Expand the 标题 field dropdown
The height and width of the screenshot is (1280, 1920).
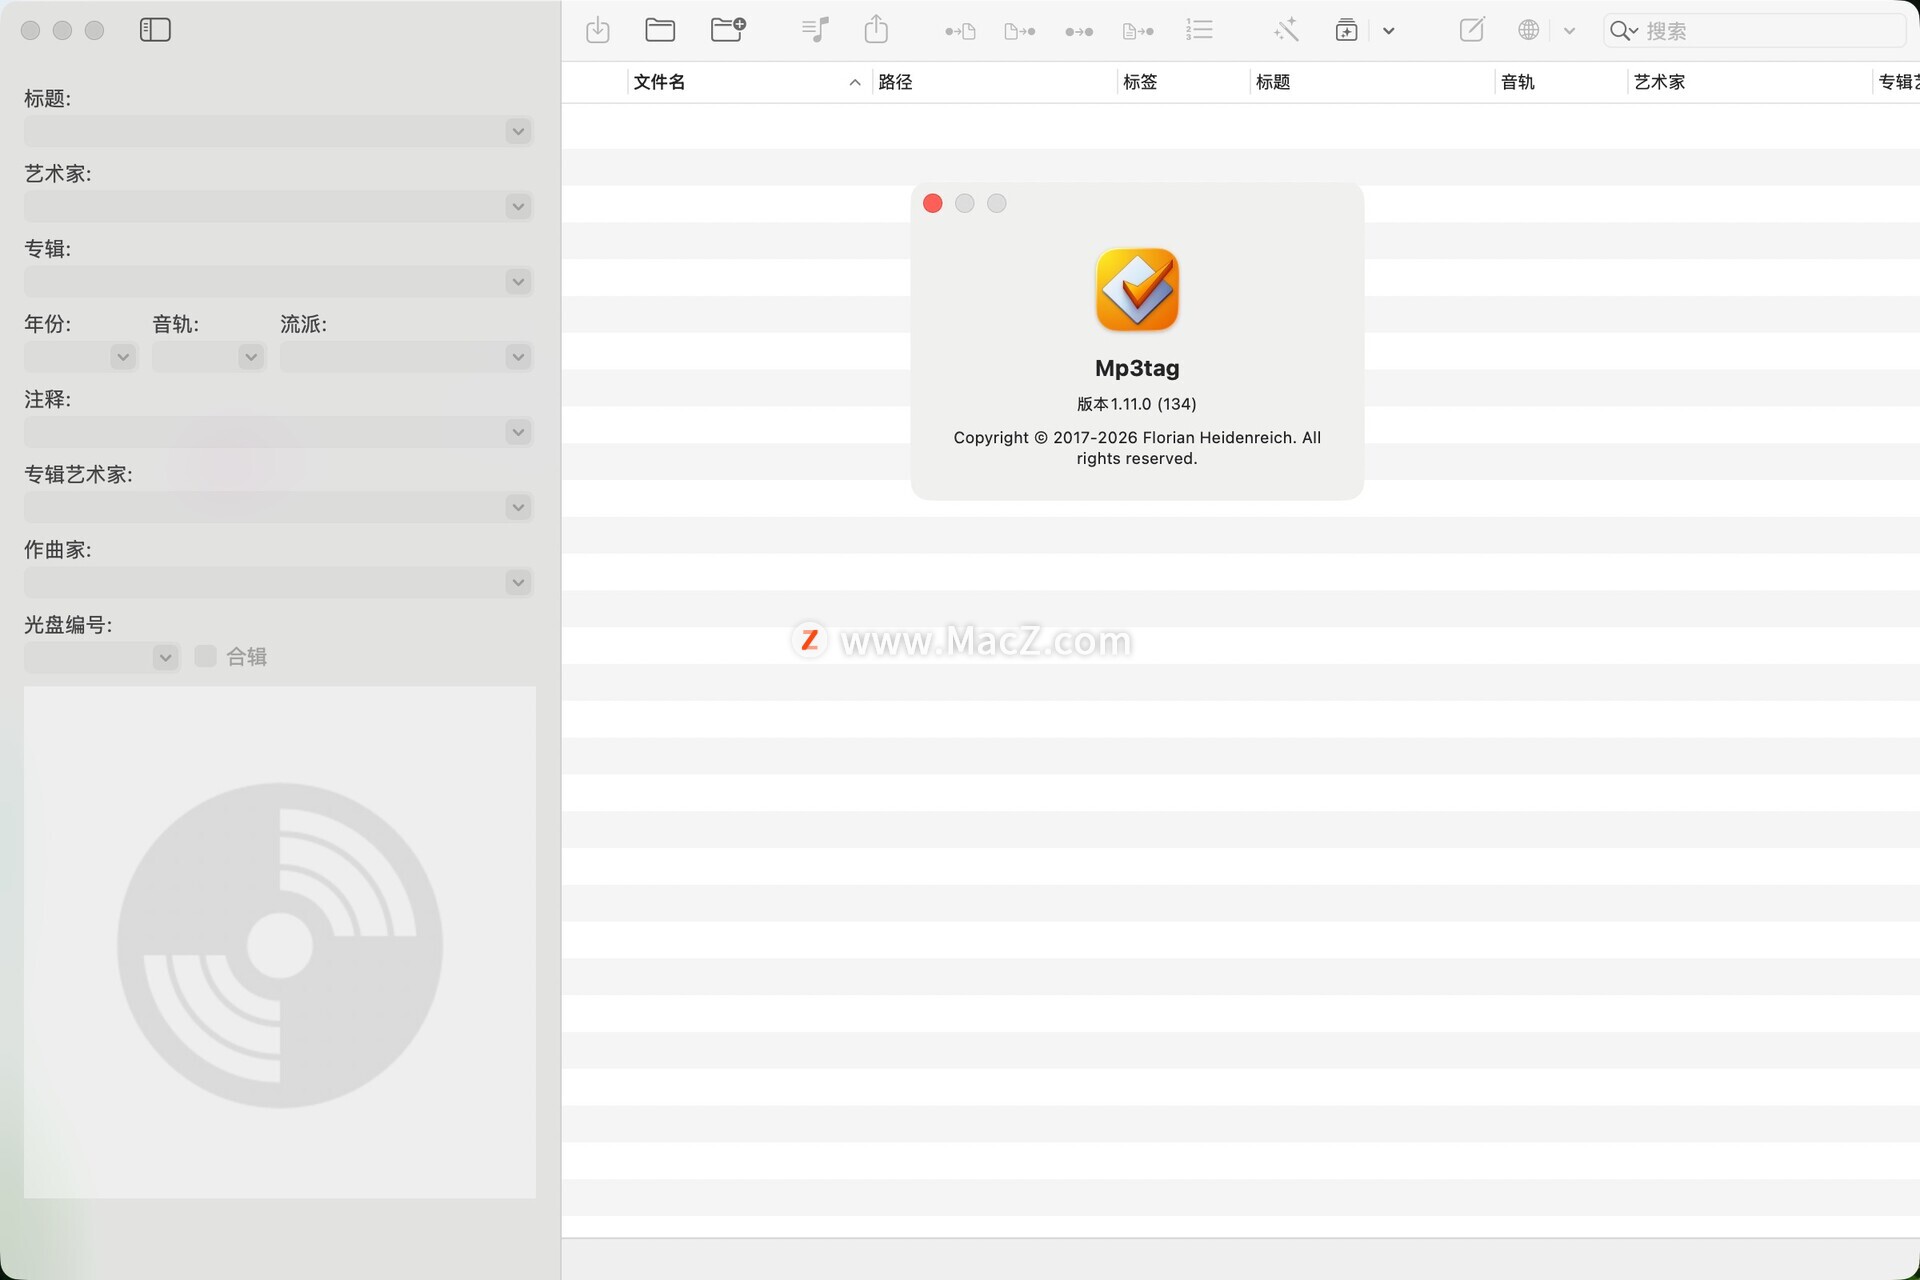click(x=518, y=131)
